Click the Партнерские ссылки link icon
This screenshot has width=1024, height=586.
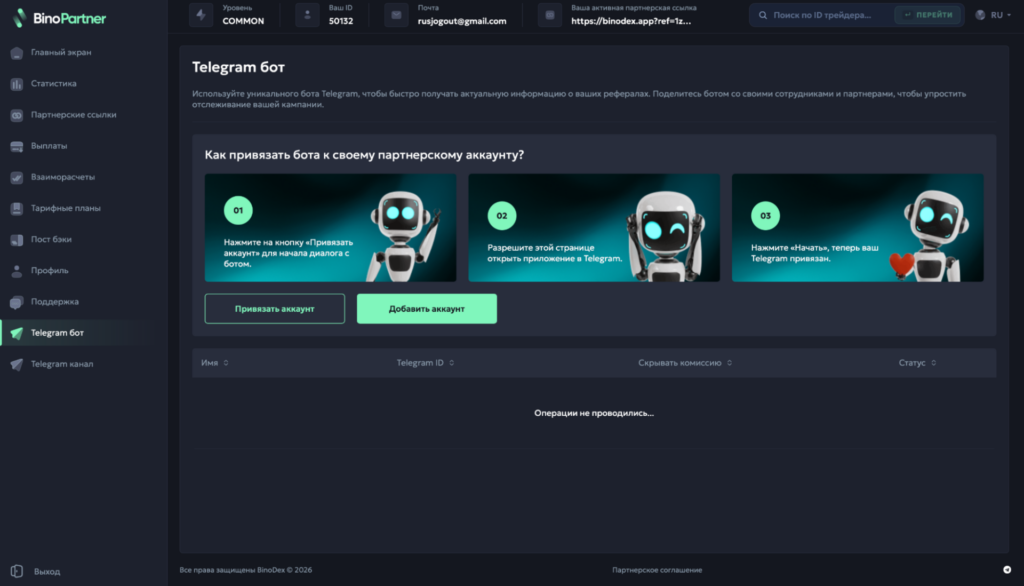(17, 115)
